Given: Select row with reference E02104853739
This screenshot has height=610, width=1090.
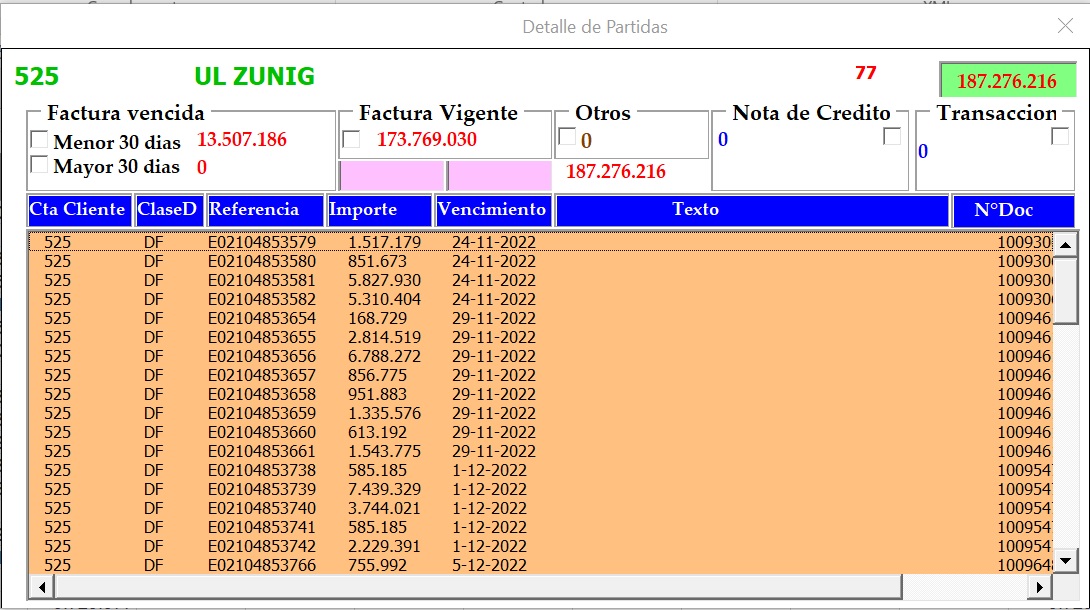Looking at the screenshot, I should coord(541,489).
